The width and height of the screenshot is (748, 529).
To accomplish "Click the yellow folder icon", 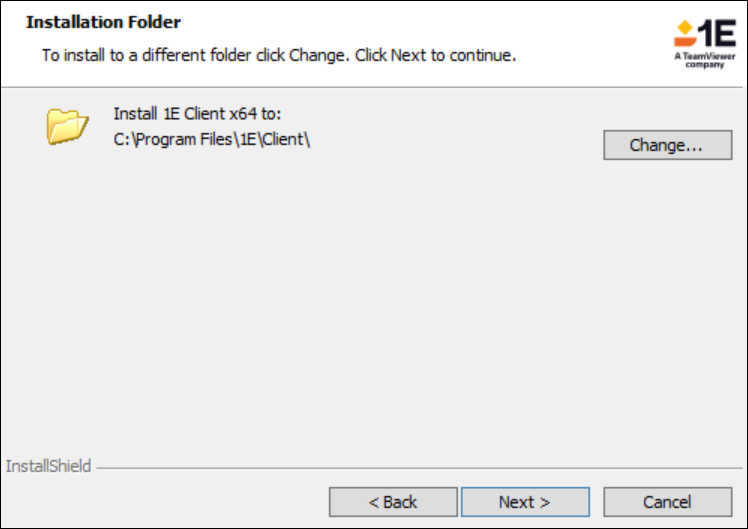I will click(68, 127).
